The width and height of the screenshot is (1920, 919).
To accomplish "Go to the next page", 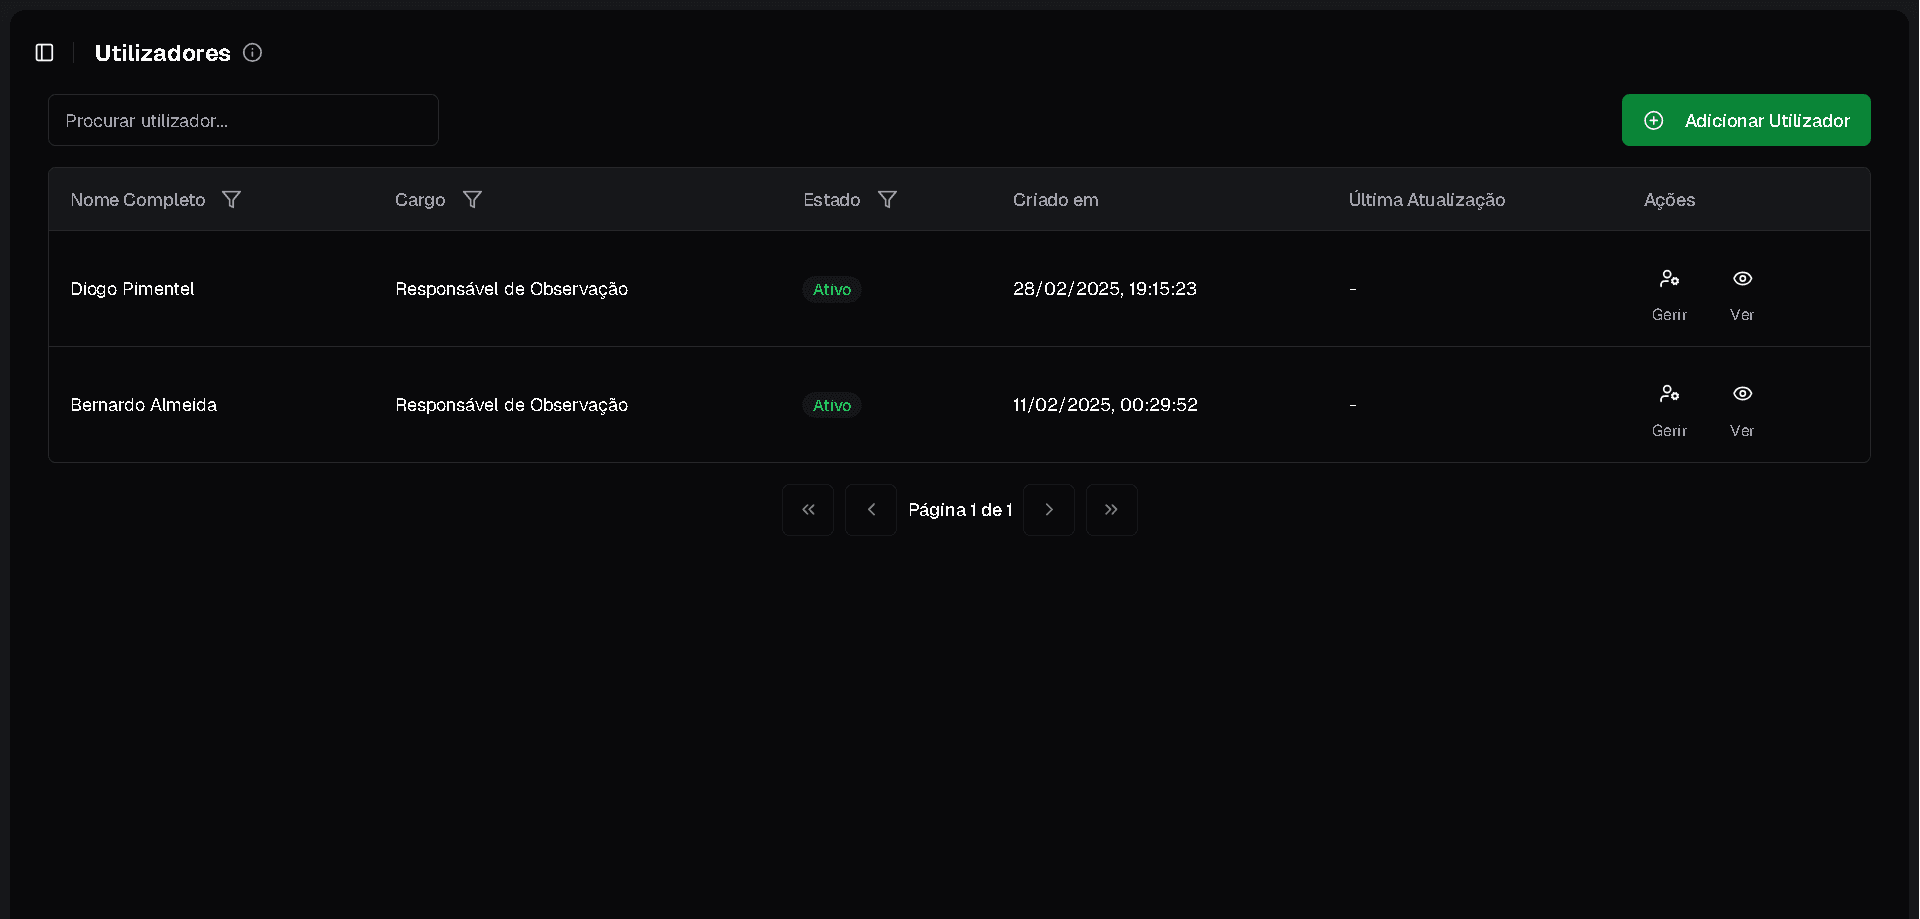I will 1049,510.
